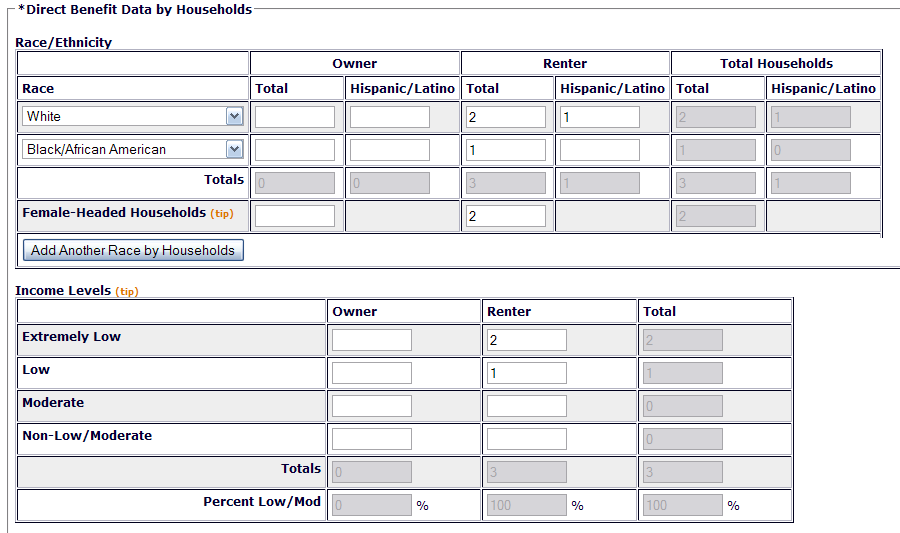Select the Extremely Low Owner field
This screenshot has height=533, width=900.
pyautogui.click(x=372, y=340)
